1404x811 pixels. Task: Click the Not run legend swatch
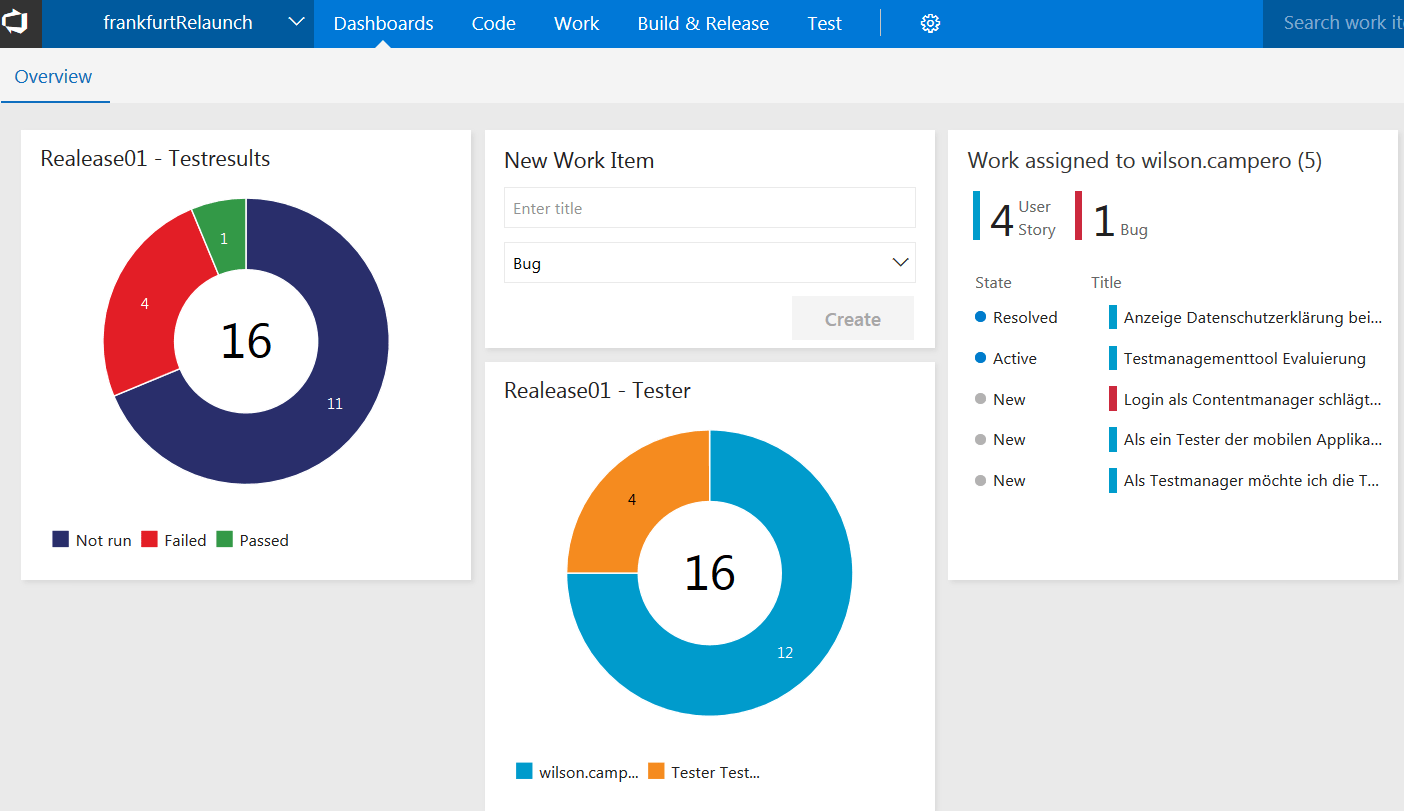[x=62, y=539]
